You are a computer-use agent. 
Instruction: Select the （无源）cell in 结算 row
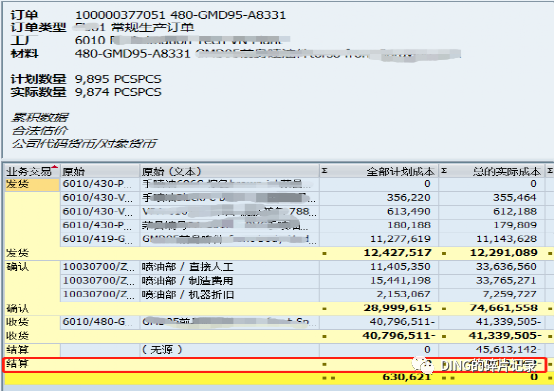pos(229,350)
